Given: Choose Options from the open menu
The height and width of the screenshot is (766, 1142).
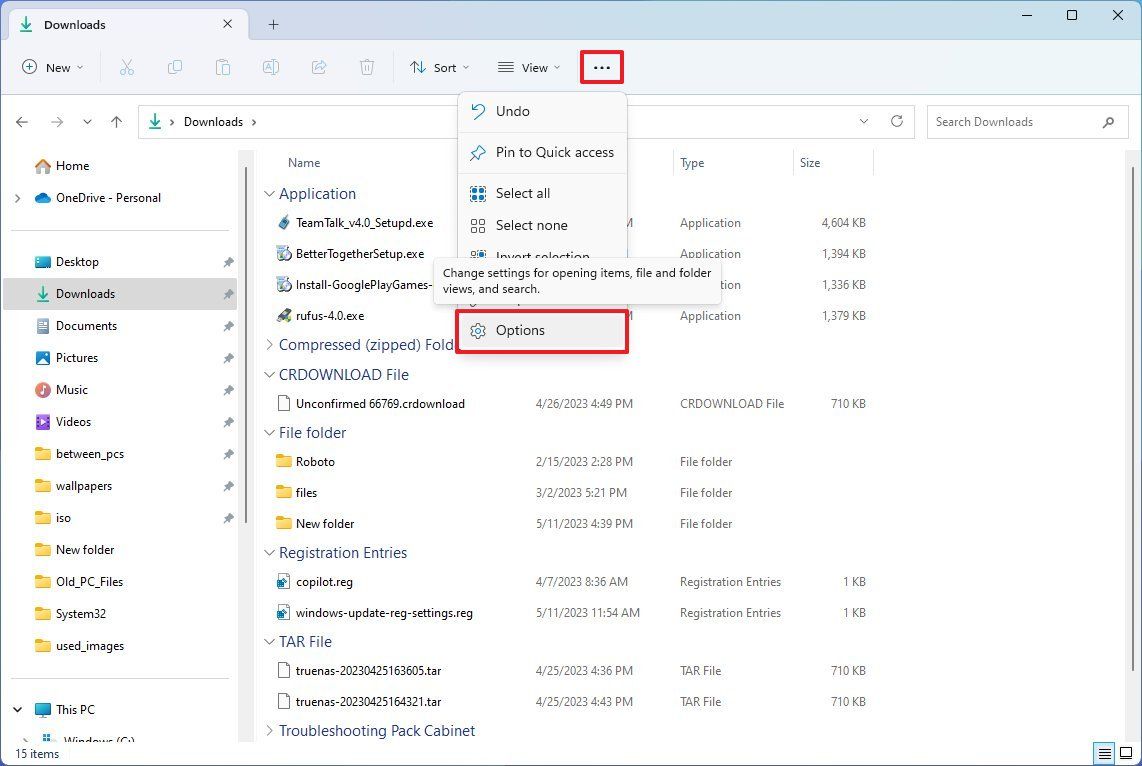Looking at the screenshot, I should tap(519, 330).
